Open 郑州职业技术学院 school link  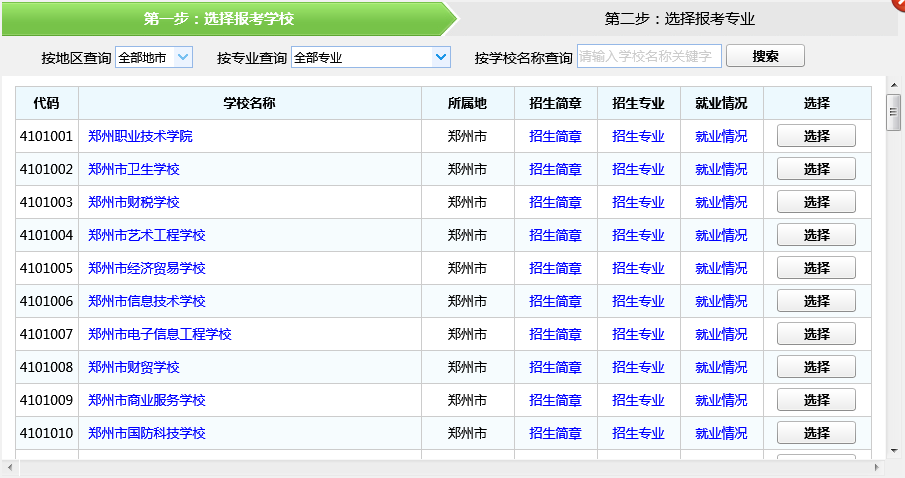coord(140,136)
